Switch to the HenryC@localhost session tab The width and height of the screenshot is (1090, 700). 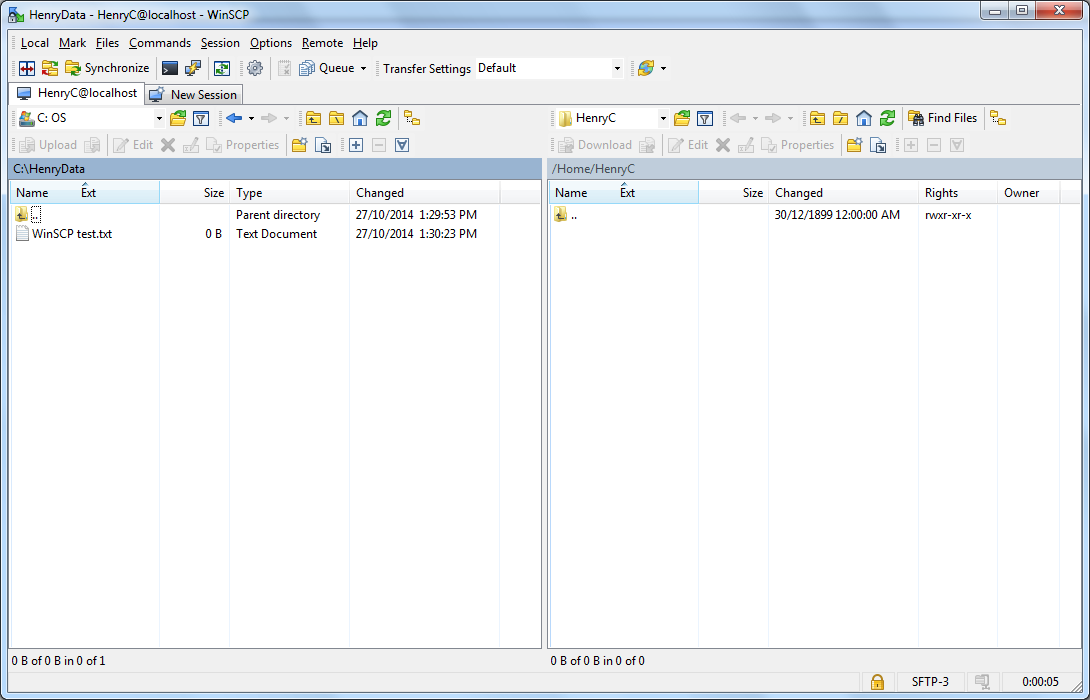click(x=76, y=93)
